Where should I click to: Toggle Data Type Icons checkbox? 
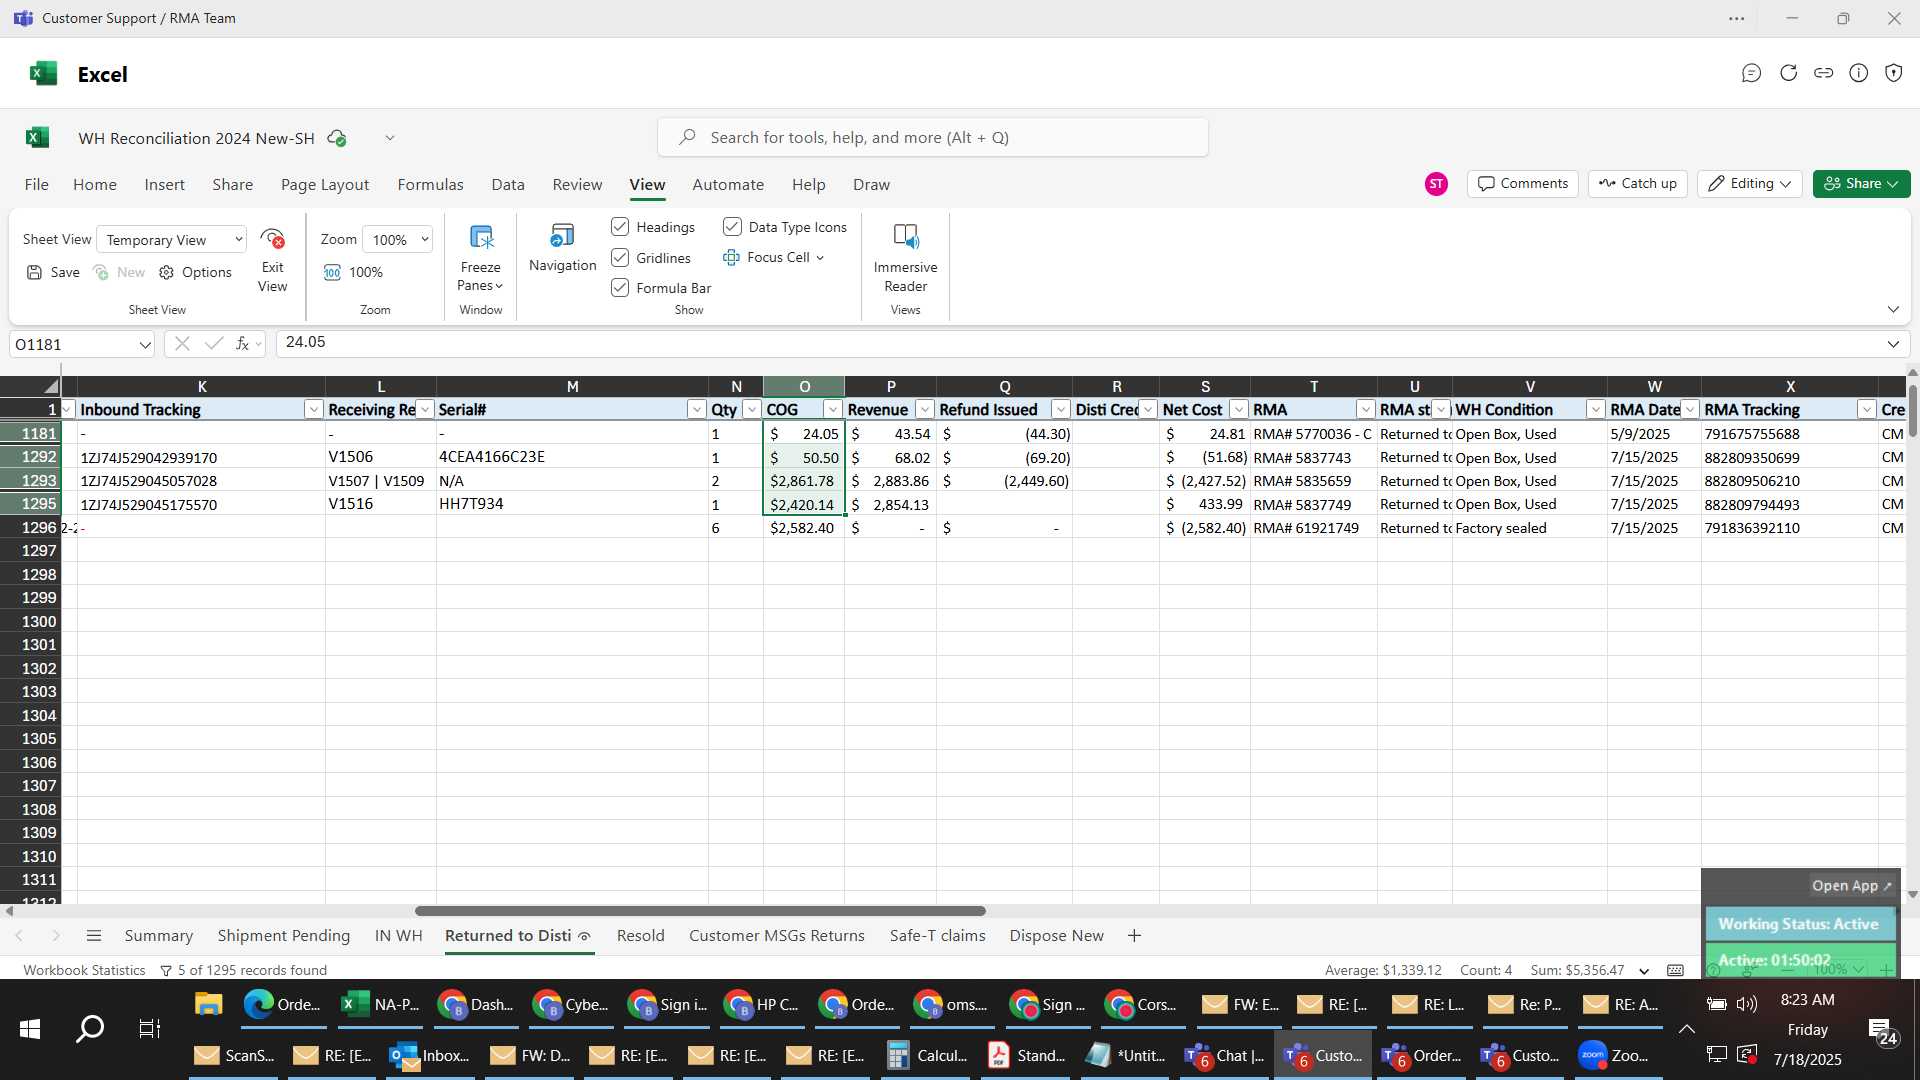(732, 227)
